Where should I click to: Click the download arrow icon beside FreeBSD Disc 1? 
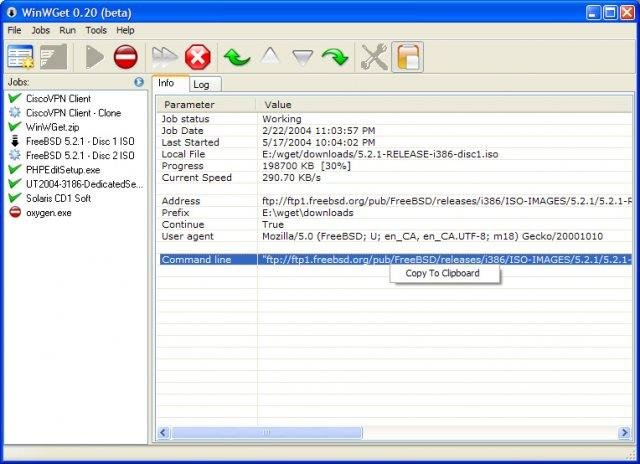[15, 141]
